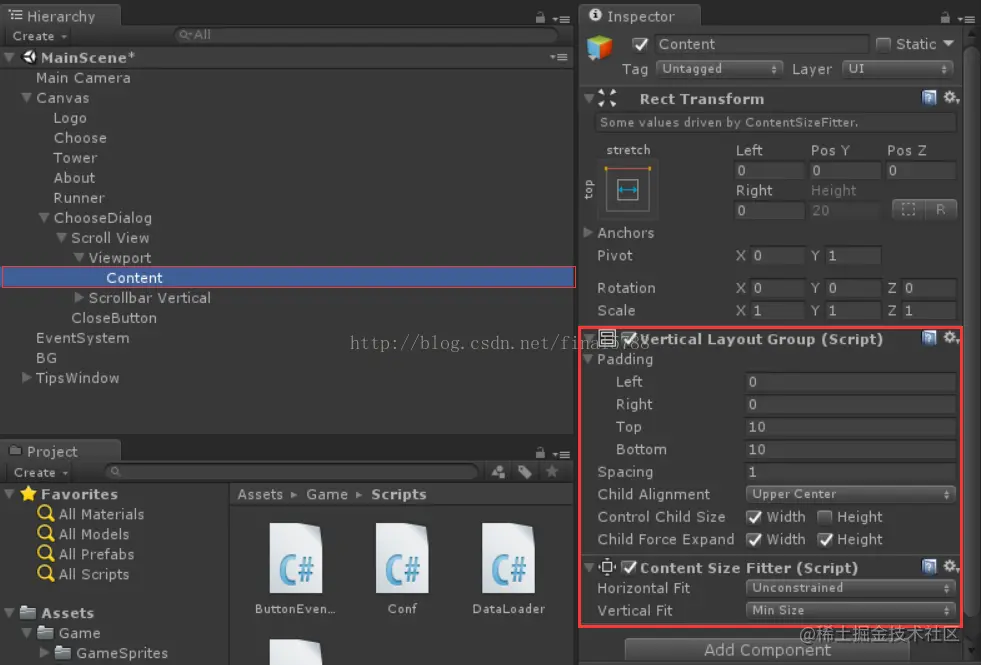Open Content Size Fitter gear menu

point(951,567)
